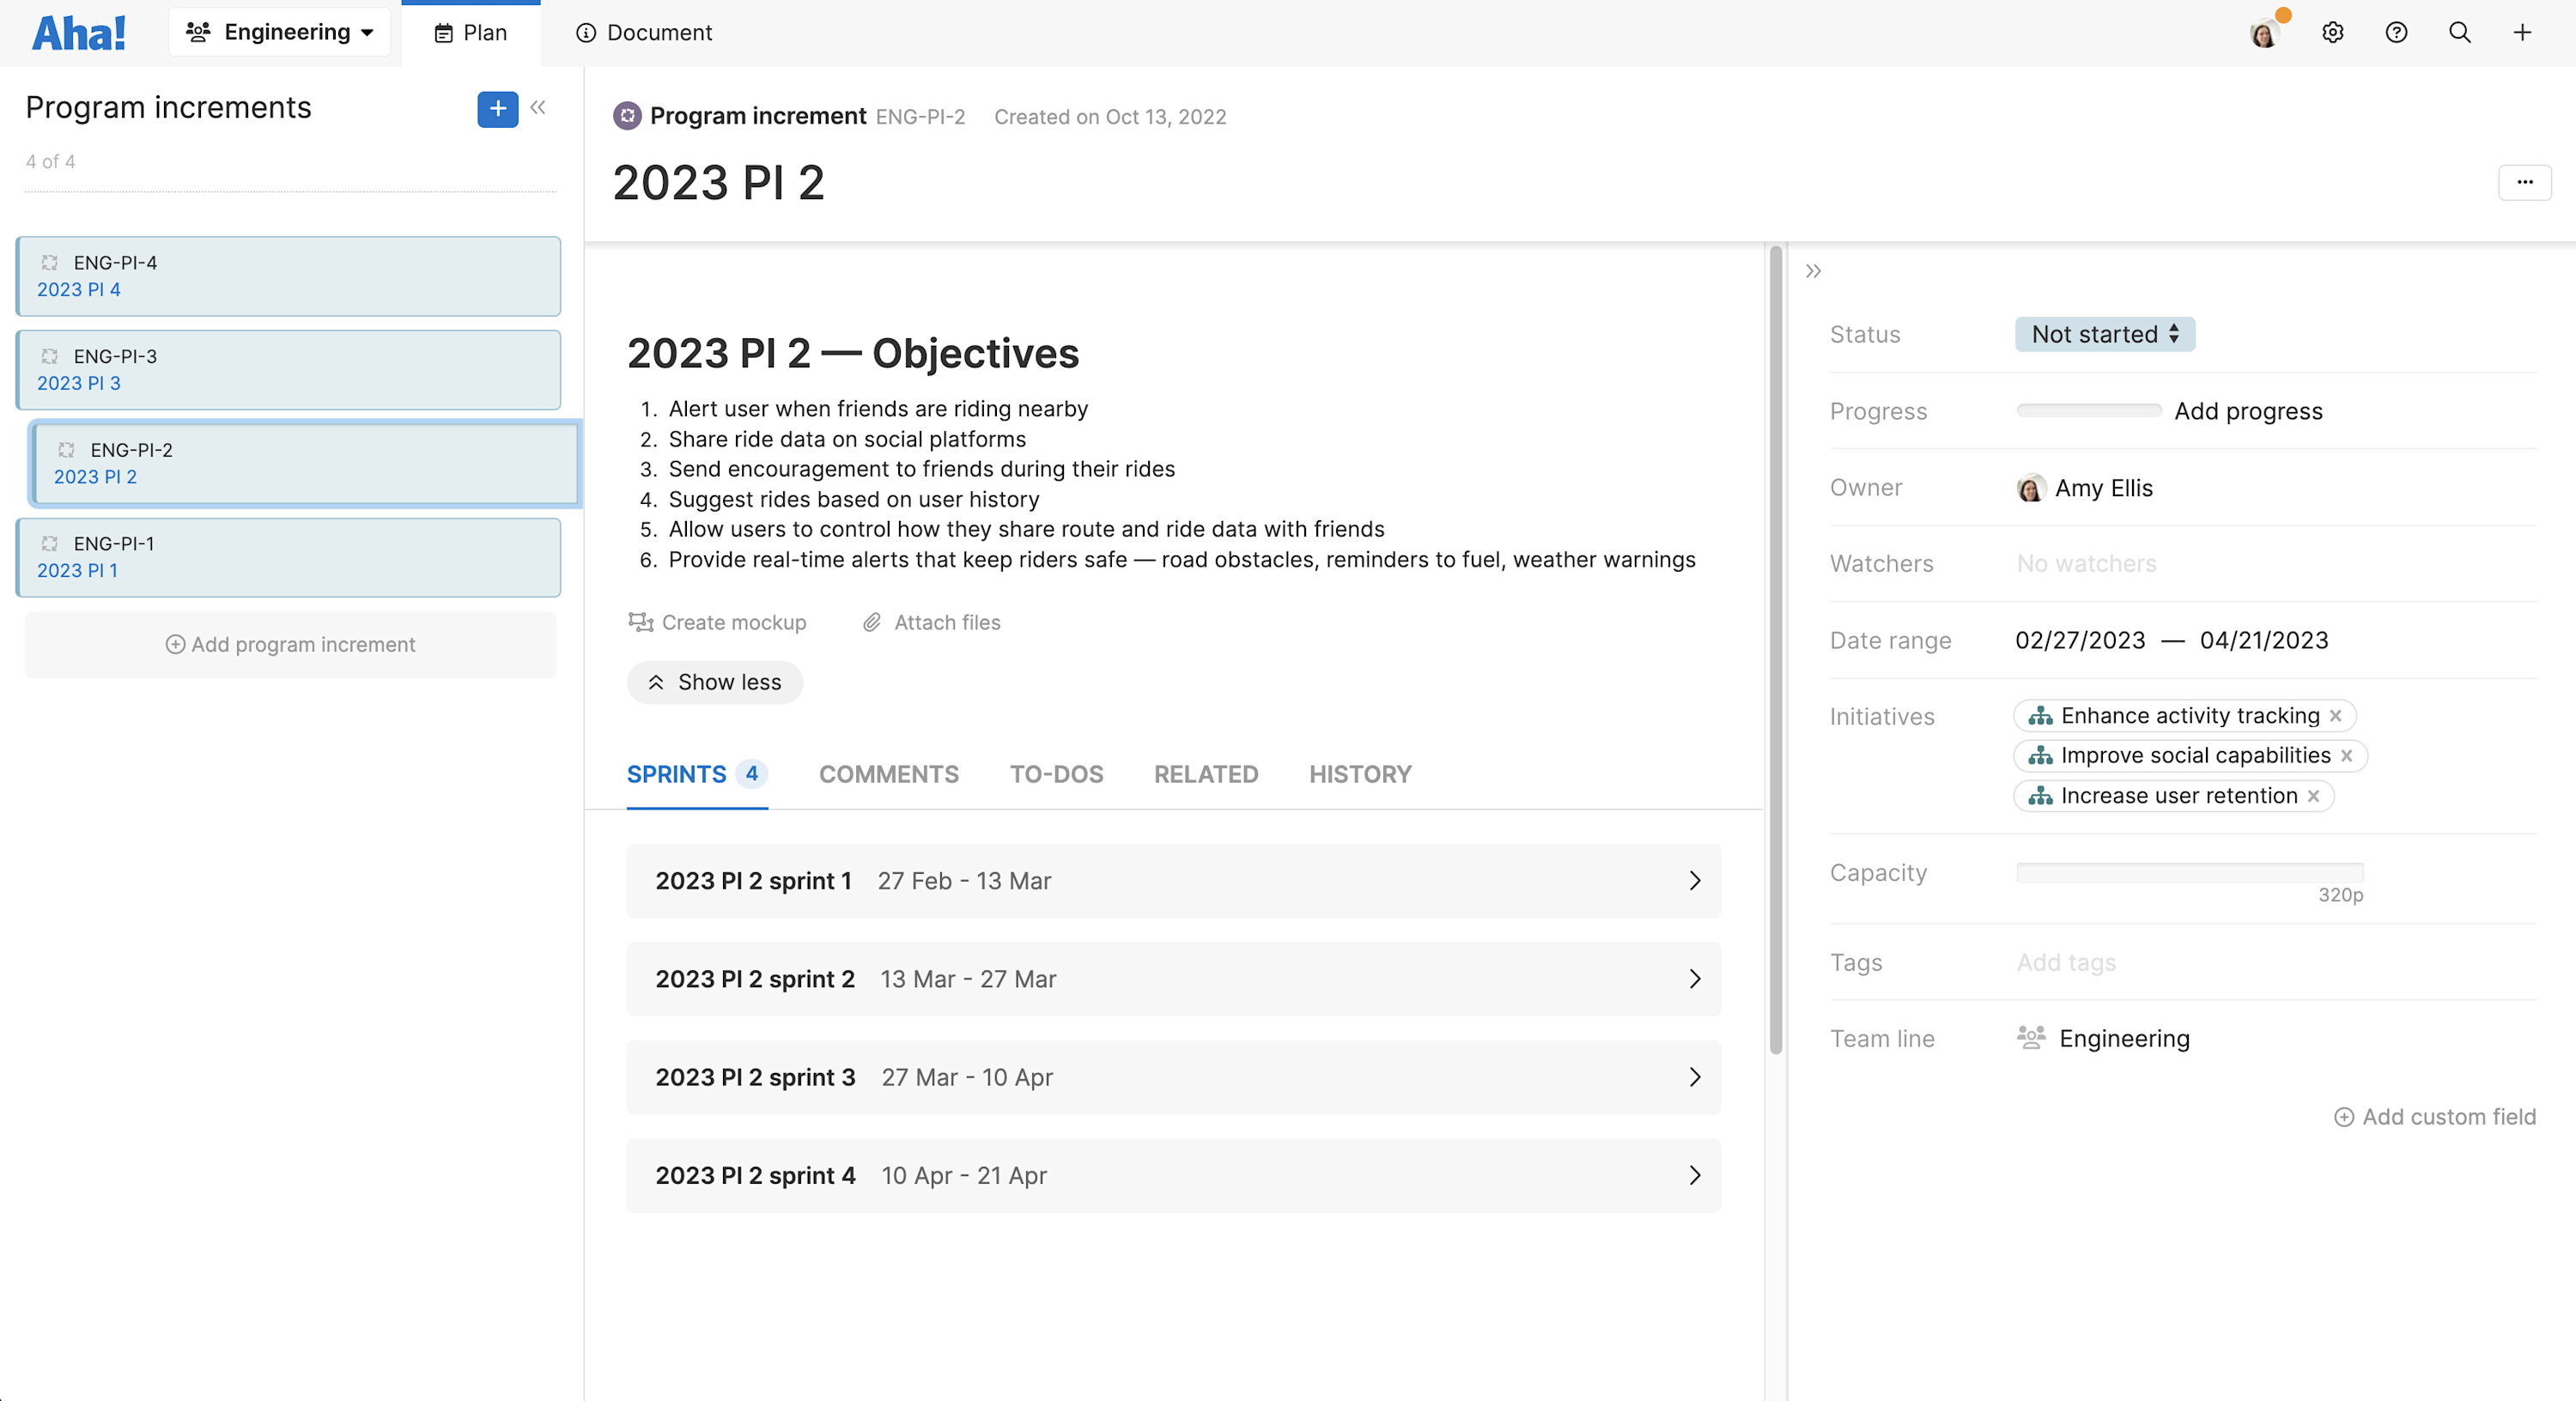Open the Engineering workspace dropdown
Viewport: 2576px width, 1401px height.
(279, 31)
